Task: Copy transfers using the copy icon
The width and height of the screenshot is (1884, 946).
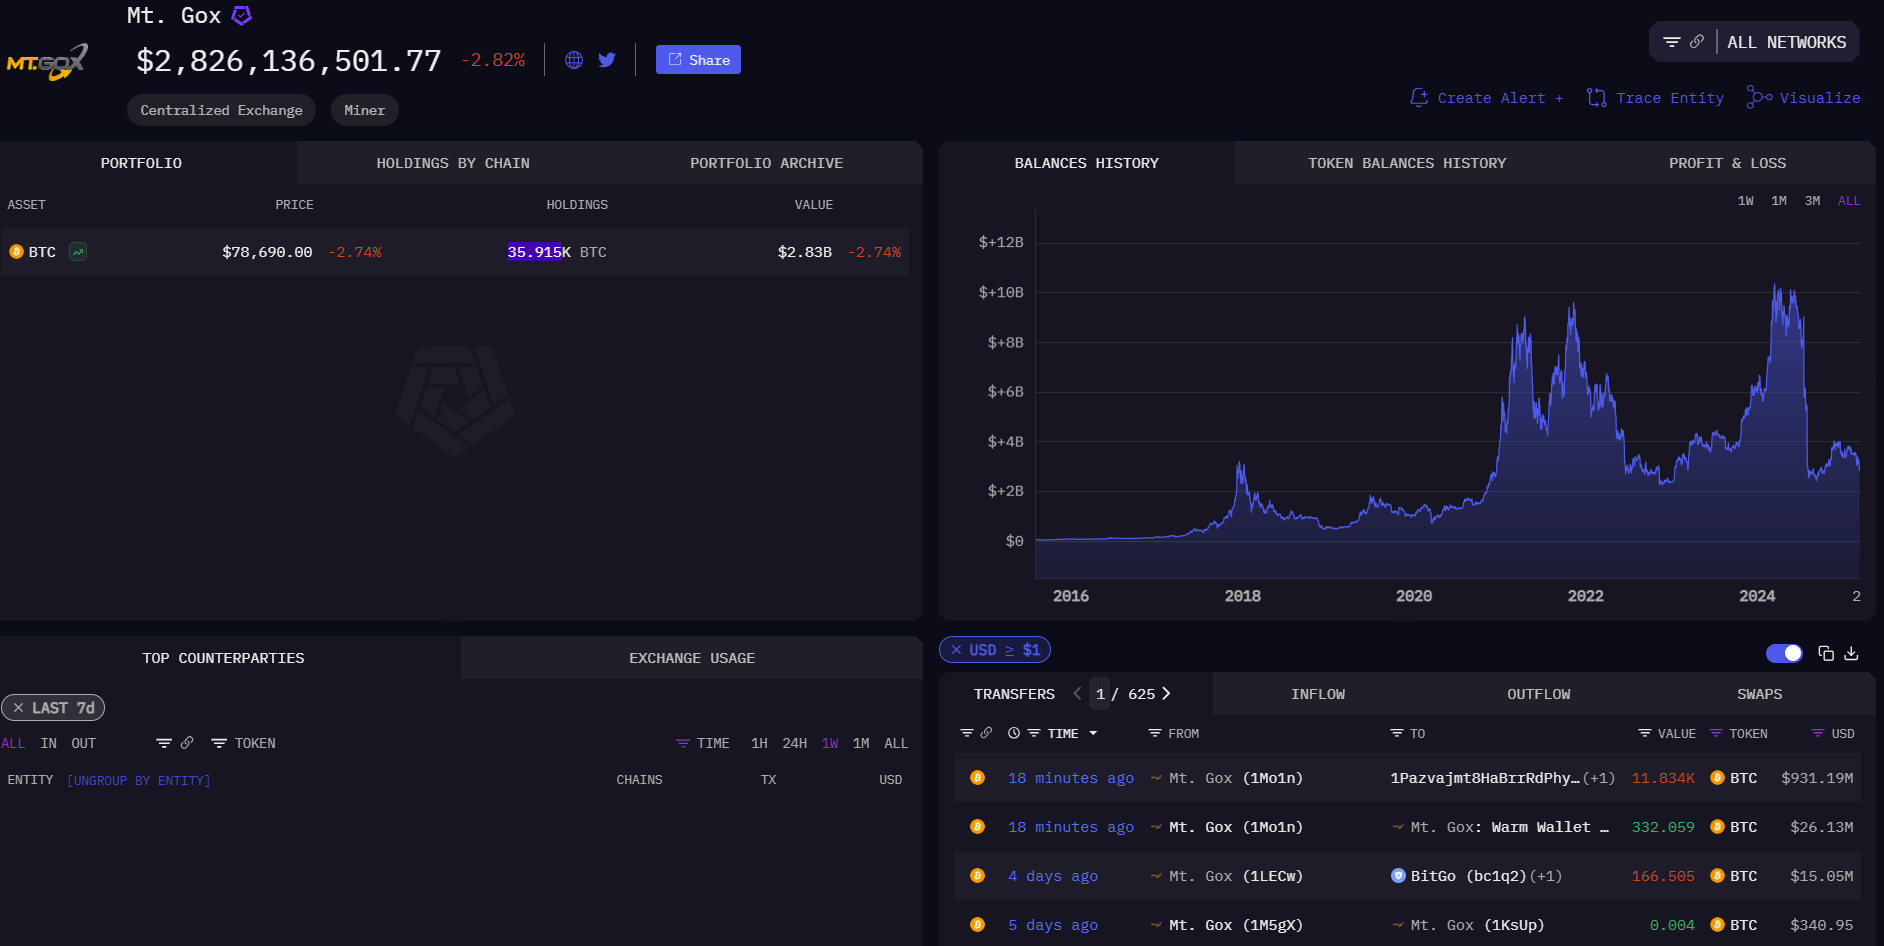Action: (1826, 653)
